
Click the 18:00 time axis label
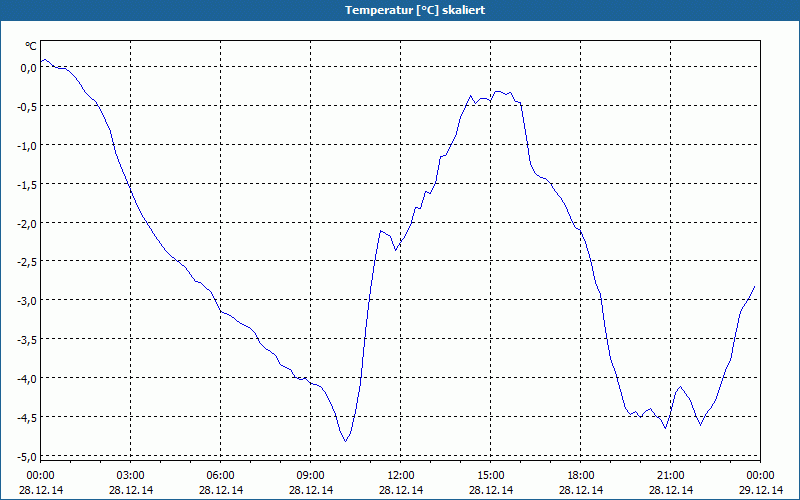[581, 476]
